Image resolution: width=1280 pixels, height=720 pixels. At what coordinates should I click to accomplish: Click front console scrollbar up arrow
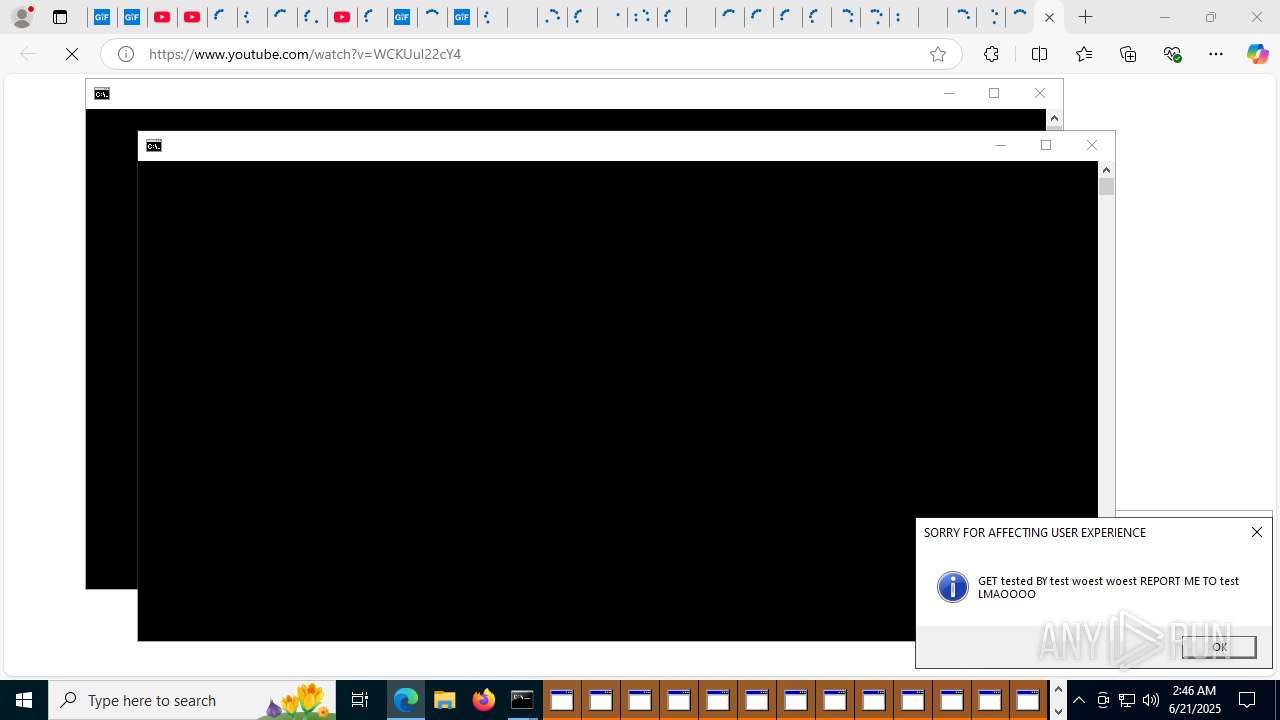click(x=1106, y=170)
